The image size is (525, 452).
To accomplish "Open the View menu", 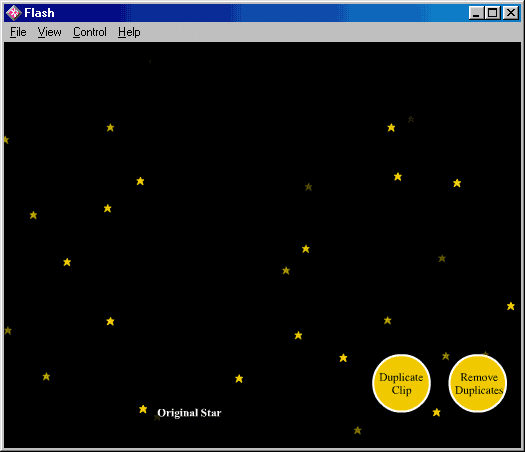I will coord(49,32).
